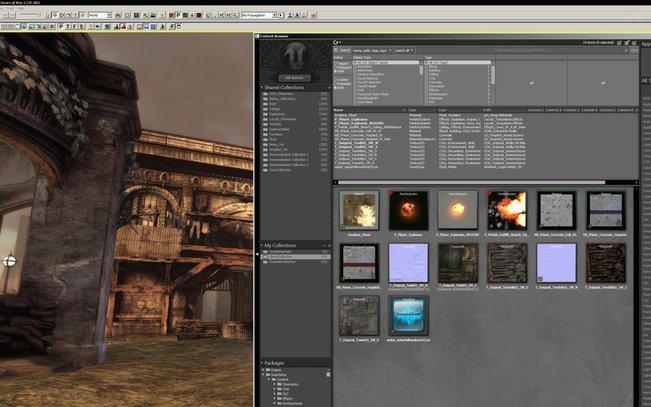
Task: Switch viewport to Perspective with P button
Action: pyautogui.click(x=61, y=27)
